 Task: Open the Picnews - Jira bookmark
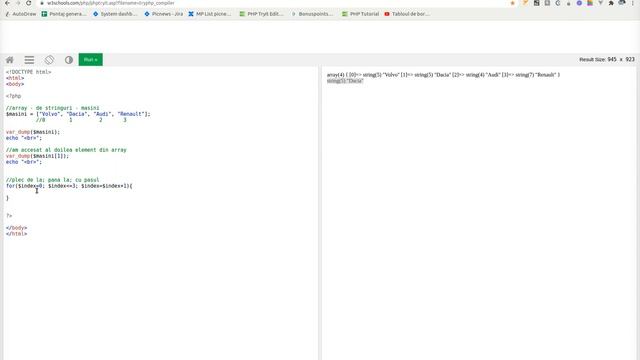pos(164,14)
